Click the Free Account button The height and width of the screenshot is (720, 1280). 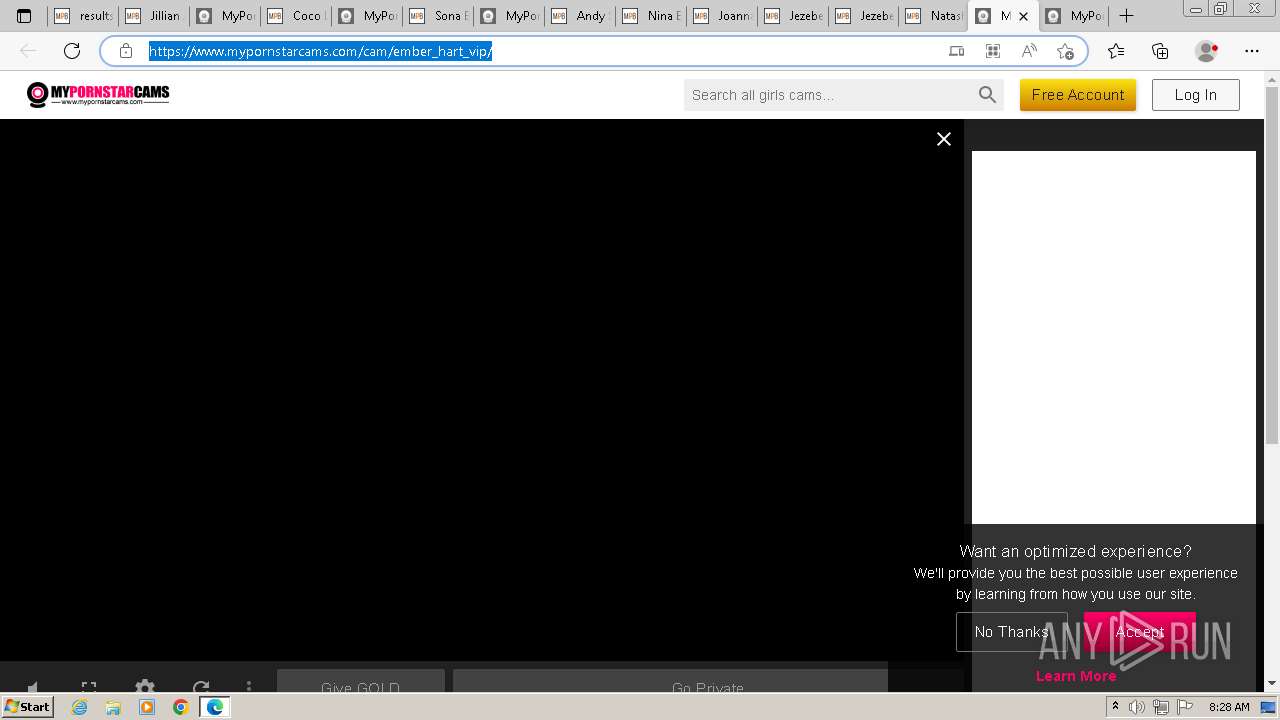click(x=1078, y=95)
